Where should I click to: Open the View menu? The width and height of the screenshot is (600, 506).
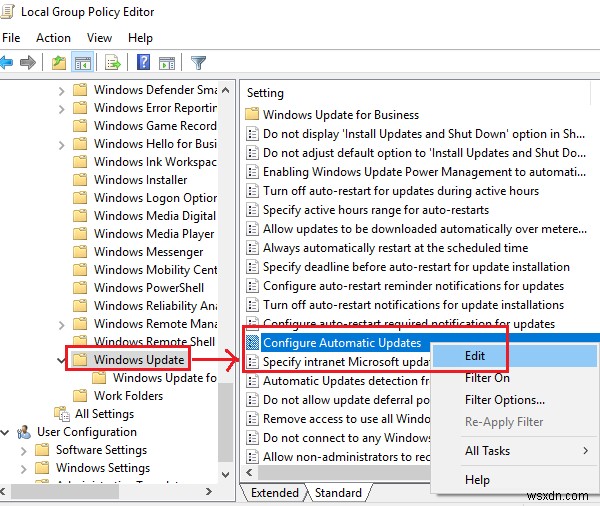(x=99, y=38)
